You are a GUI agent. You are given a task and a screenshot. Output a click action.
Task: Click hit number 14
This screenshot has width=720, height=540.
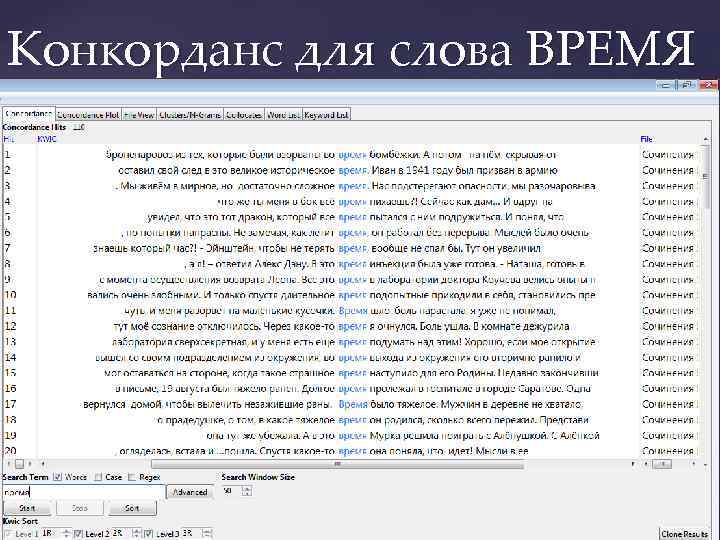click(10, 358)
